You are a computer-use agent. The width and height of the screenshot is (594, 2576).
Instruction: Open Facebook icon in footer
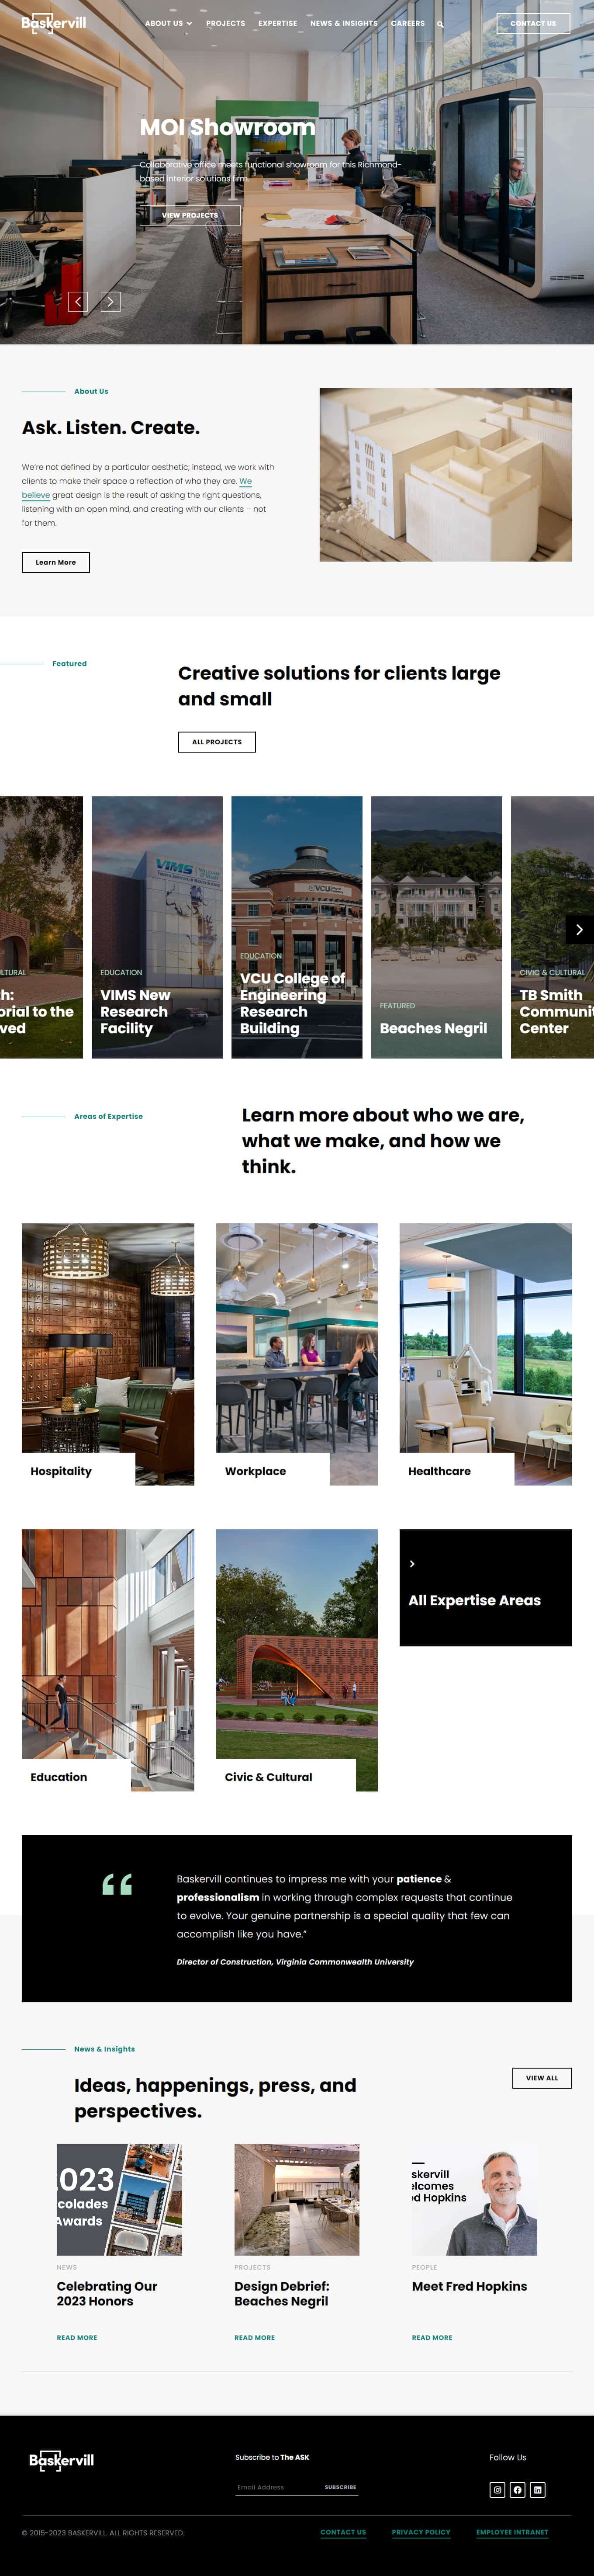pyautogui.click(x=517, y=2489)
